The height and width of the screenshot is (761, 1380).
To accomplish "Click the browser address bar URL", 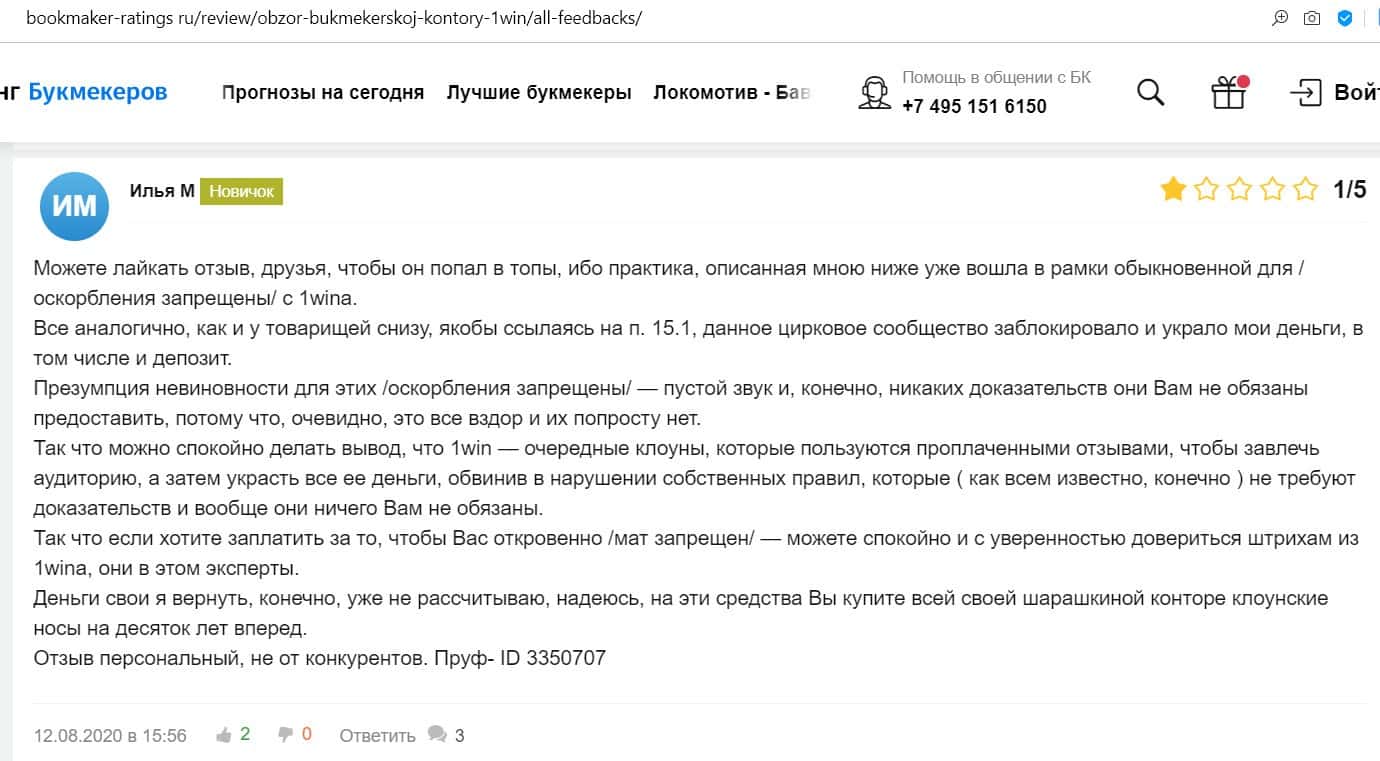I will point(333,18).
